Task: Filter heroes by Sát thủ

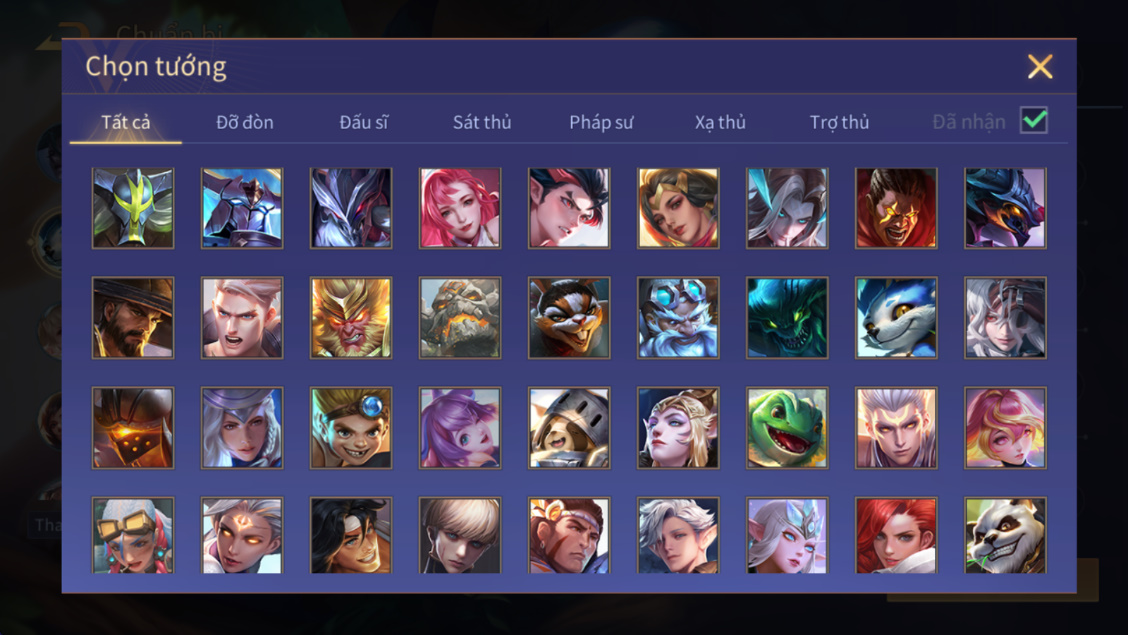Action: (x=482, y=122)
